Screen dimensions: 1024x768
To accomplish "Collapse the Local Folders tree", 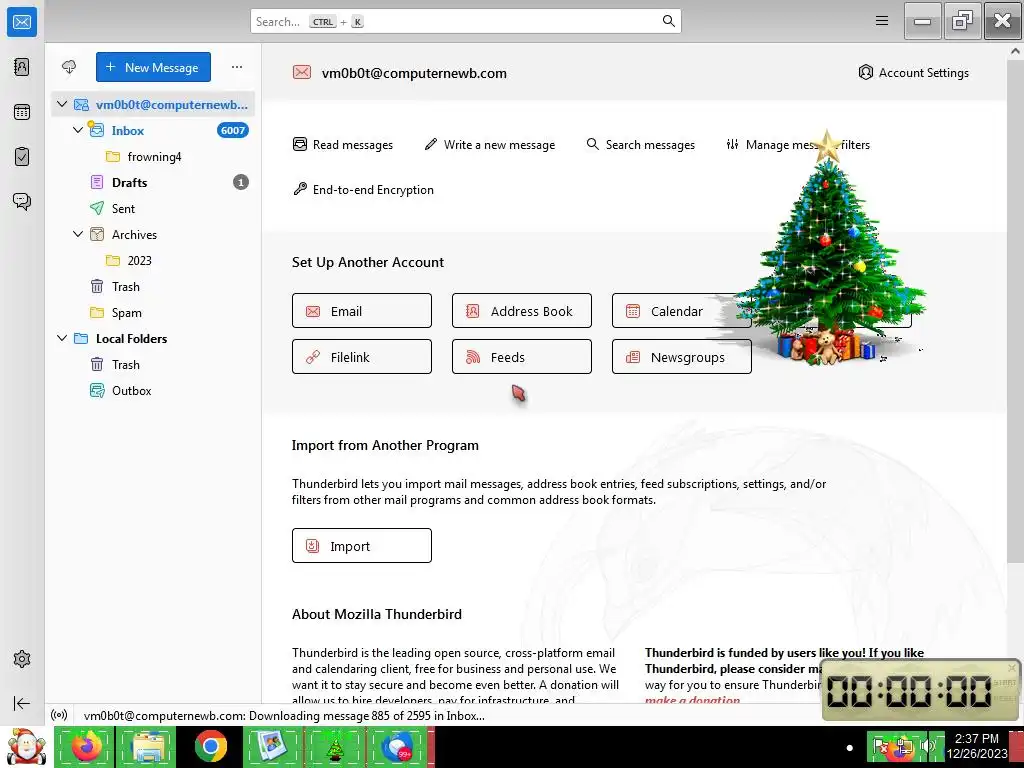I will [x=62, y=338].
